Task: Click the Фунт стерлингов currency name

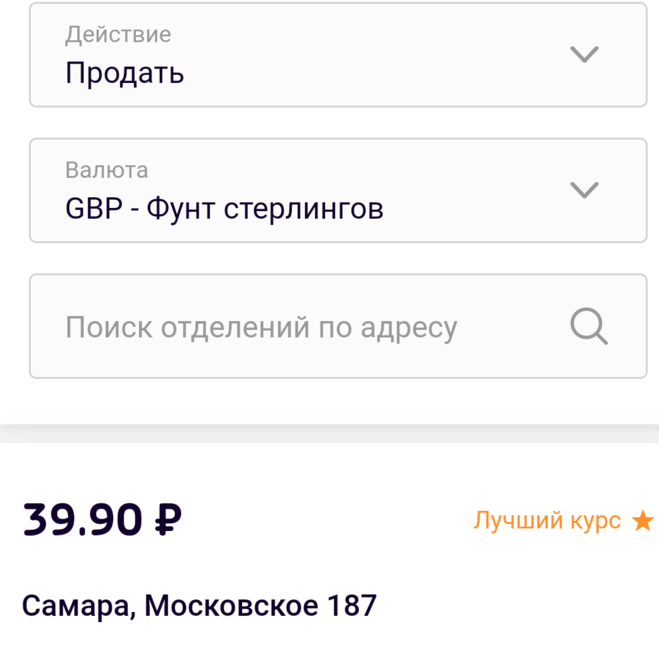Action: click(x=265, y=209)
